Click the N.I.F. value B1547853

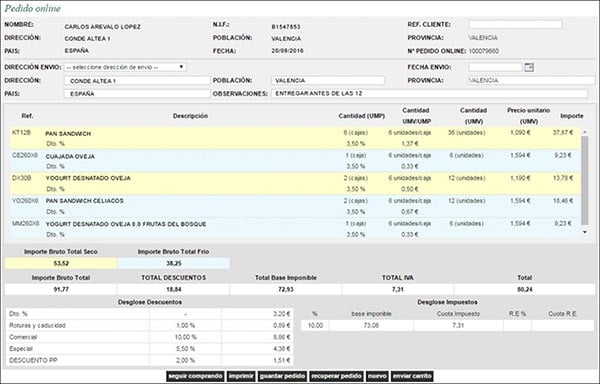click(286, 27)
